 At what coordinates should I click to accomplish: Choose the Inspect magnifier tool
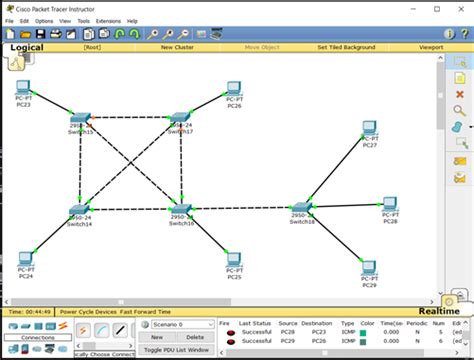click(x=459, y=110)
